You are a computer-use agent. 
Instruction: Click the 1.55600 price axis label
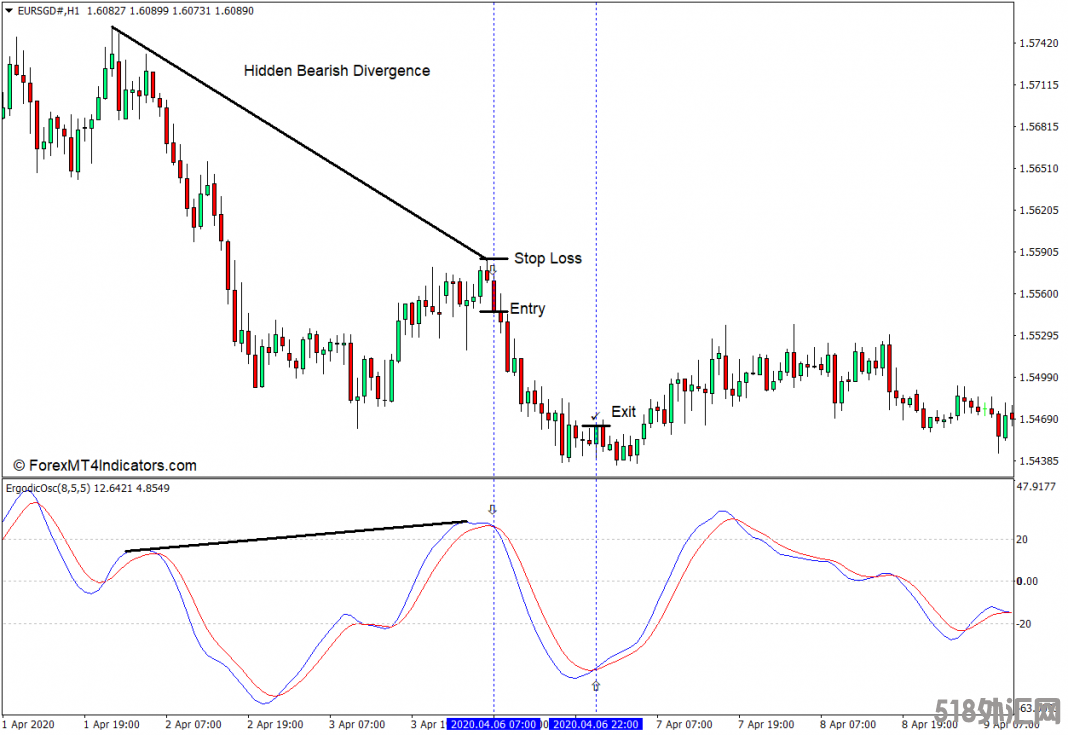tap(1037, 294)
